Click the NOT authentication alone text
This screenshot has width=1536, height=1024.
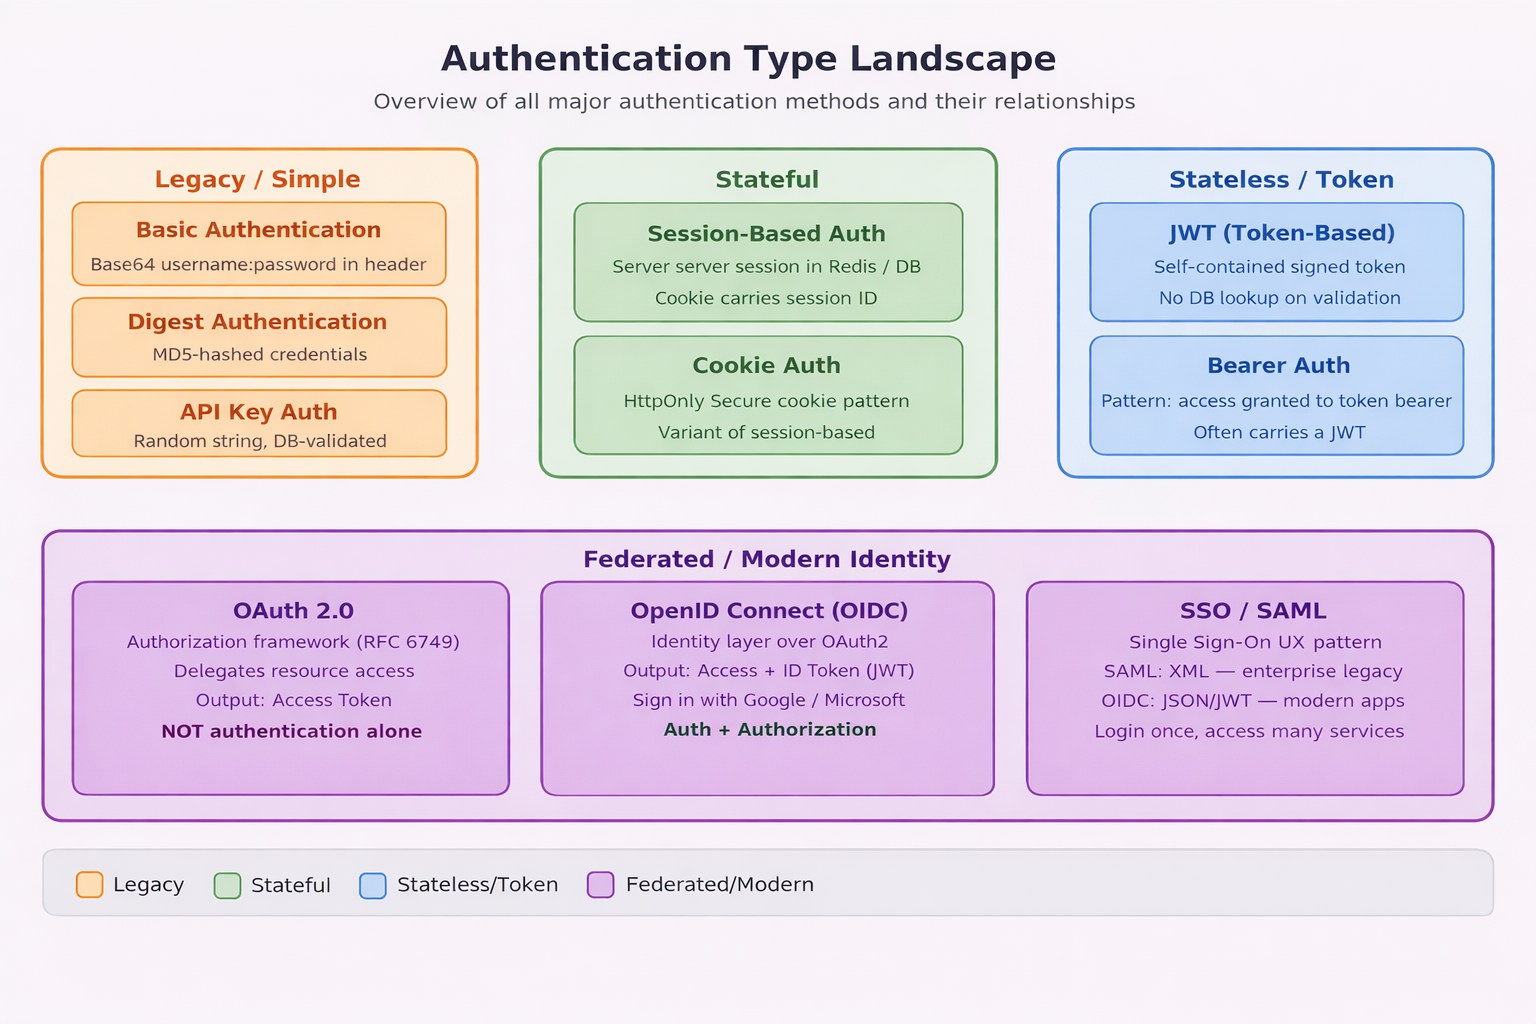(x=291, y=731)
